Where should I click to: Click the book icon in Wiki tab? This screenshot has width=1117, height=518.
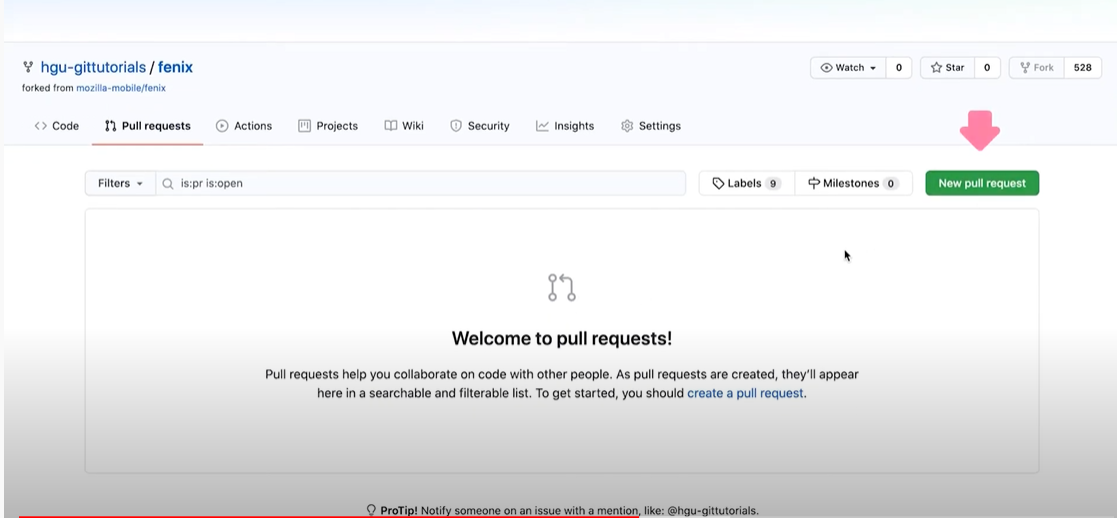pos(390,126)
